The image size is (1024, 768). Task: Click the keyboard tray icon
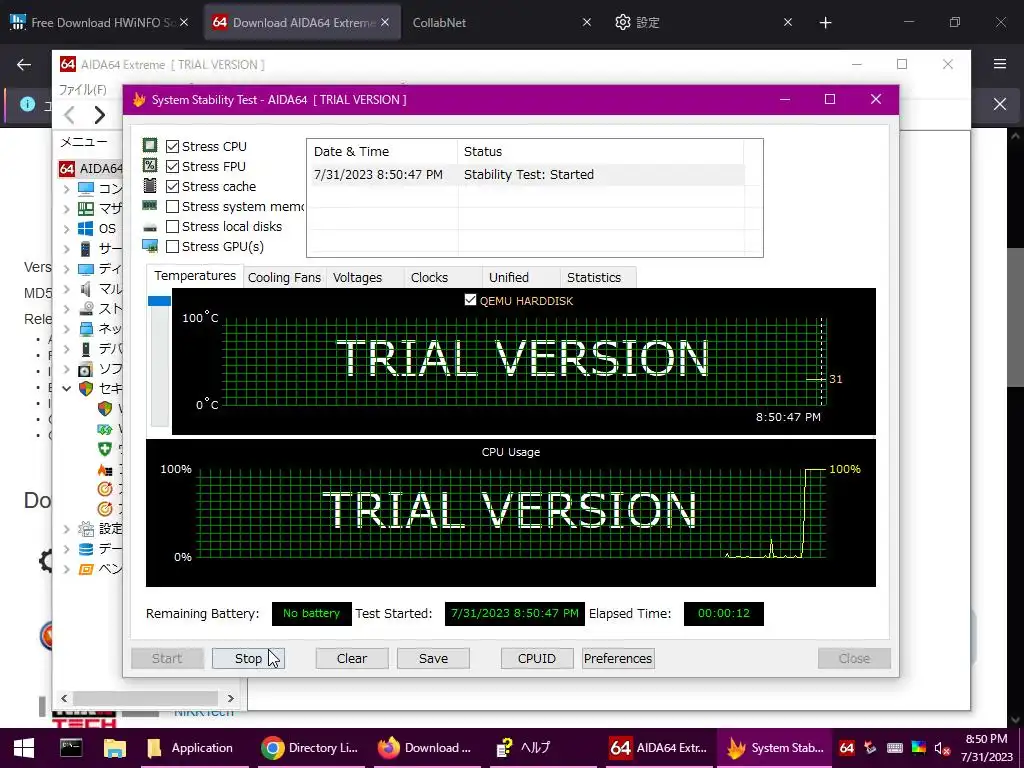pyautogui.click(x=895, y=748)
